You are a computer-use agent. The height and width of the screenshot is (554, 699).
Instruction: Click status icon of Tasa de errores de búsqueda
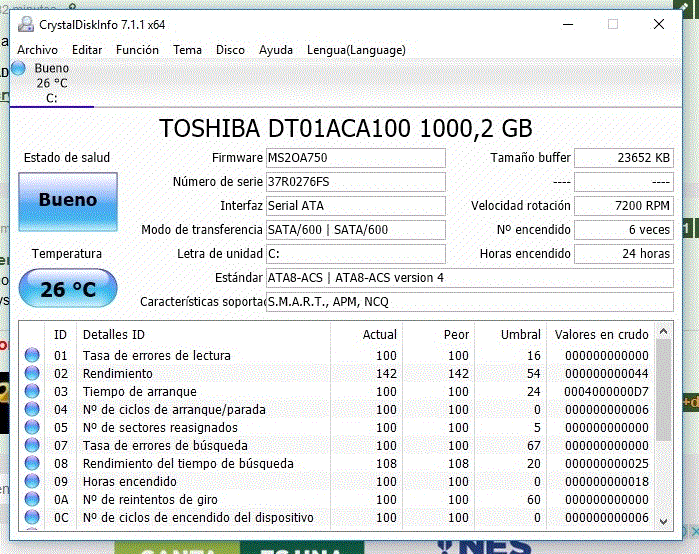32,446
